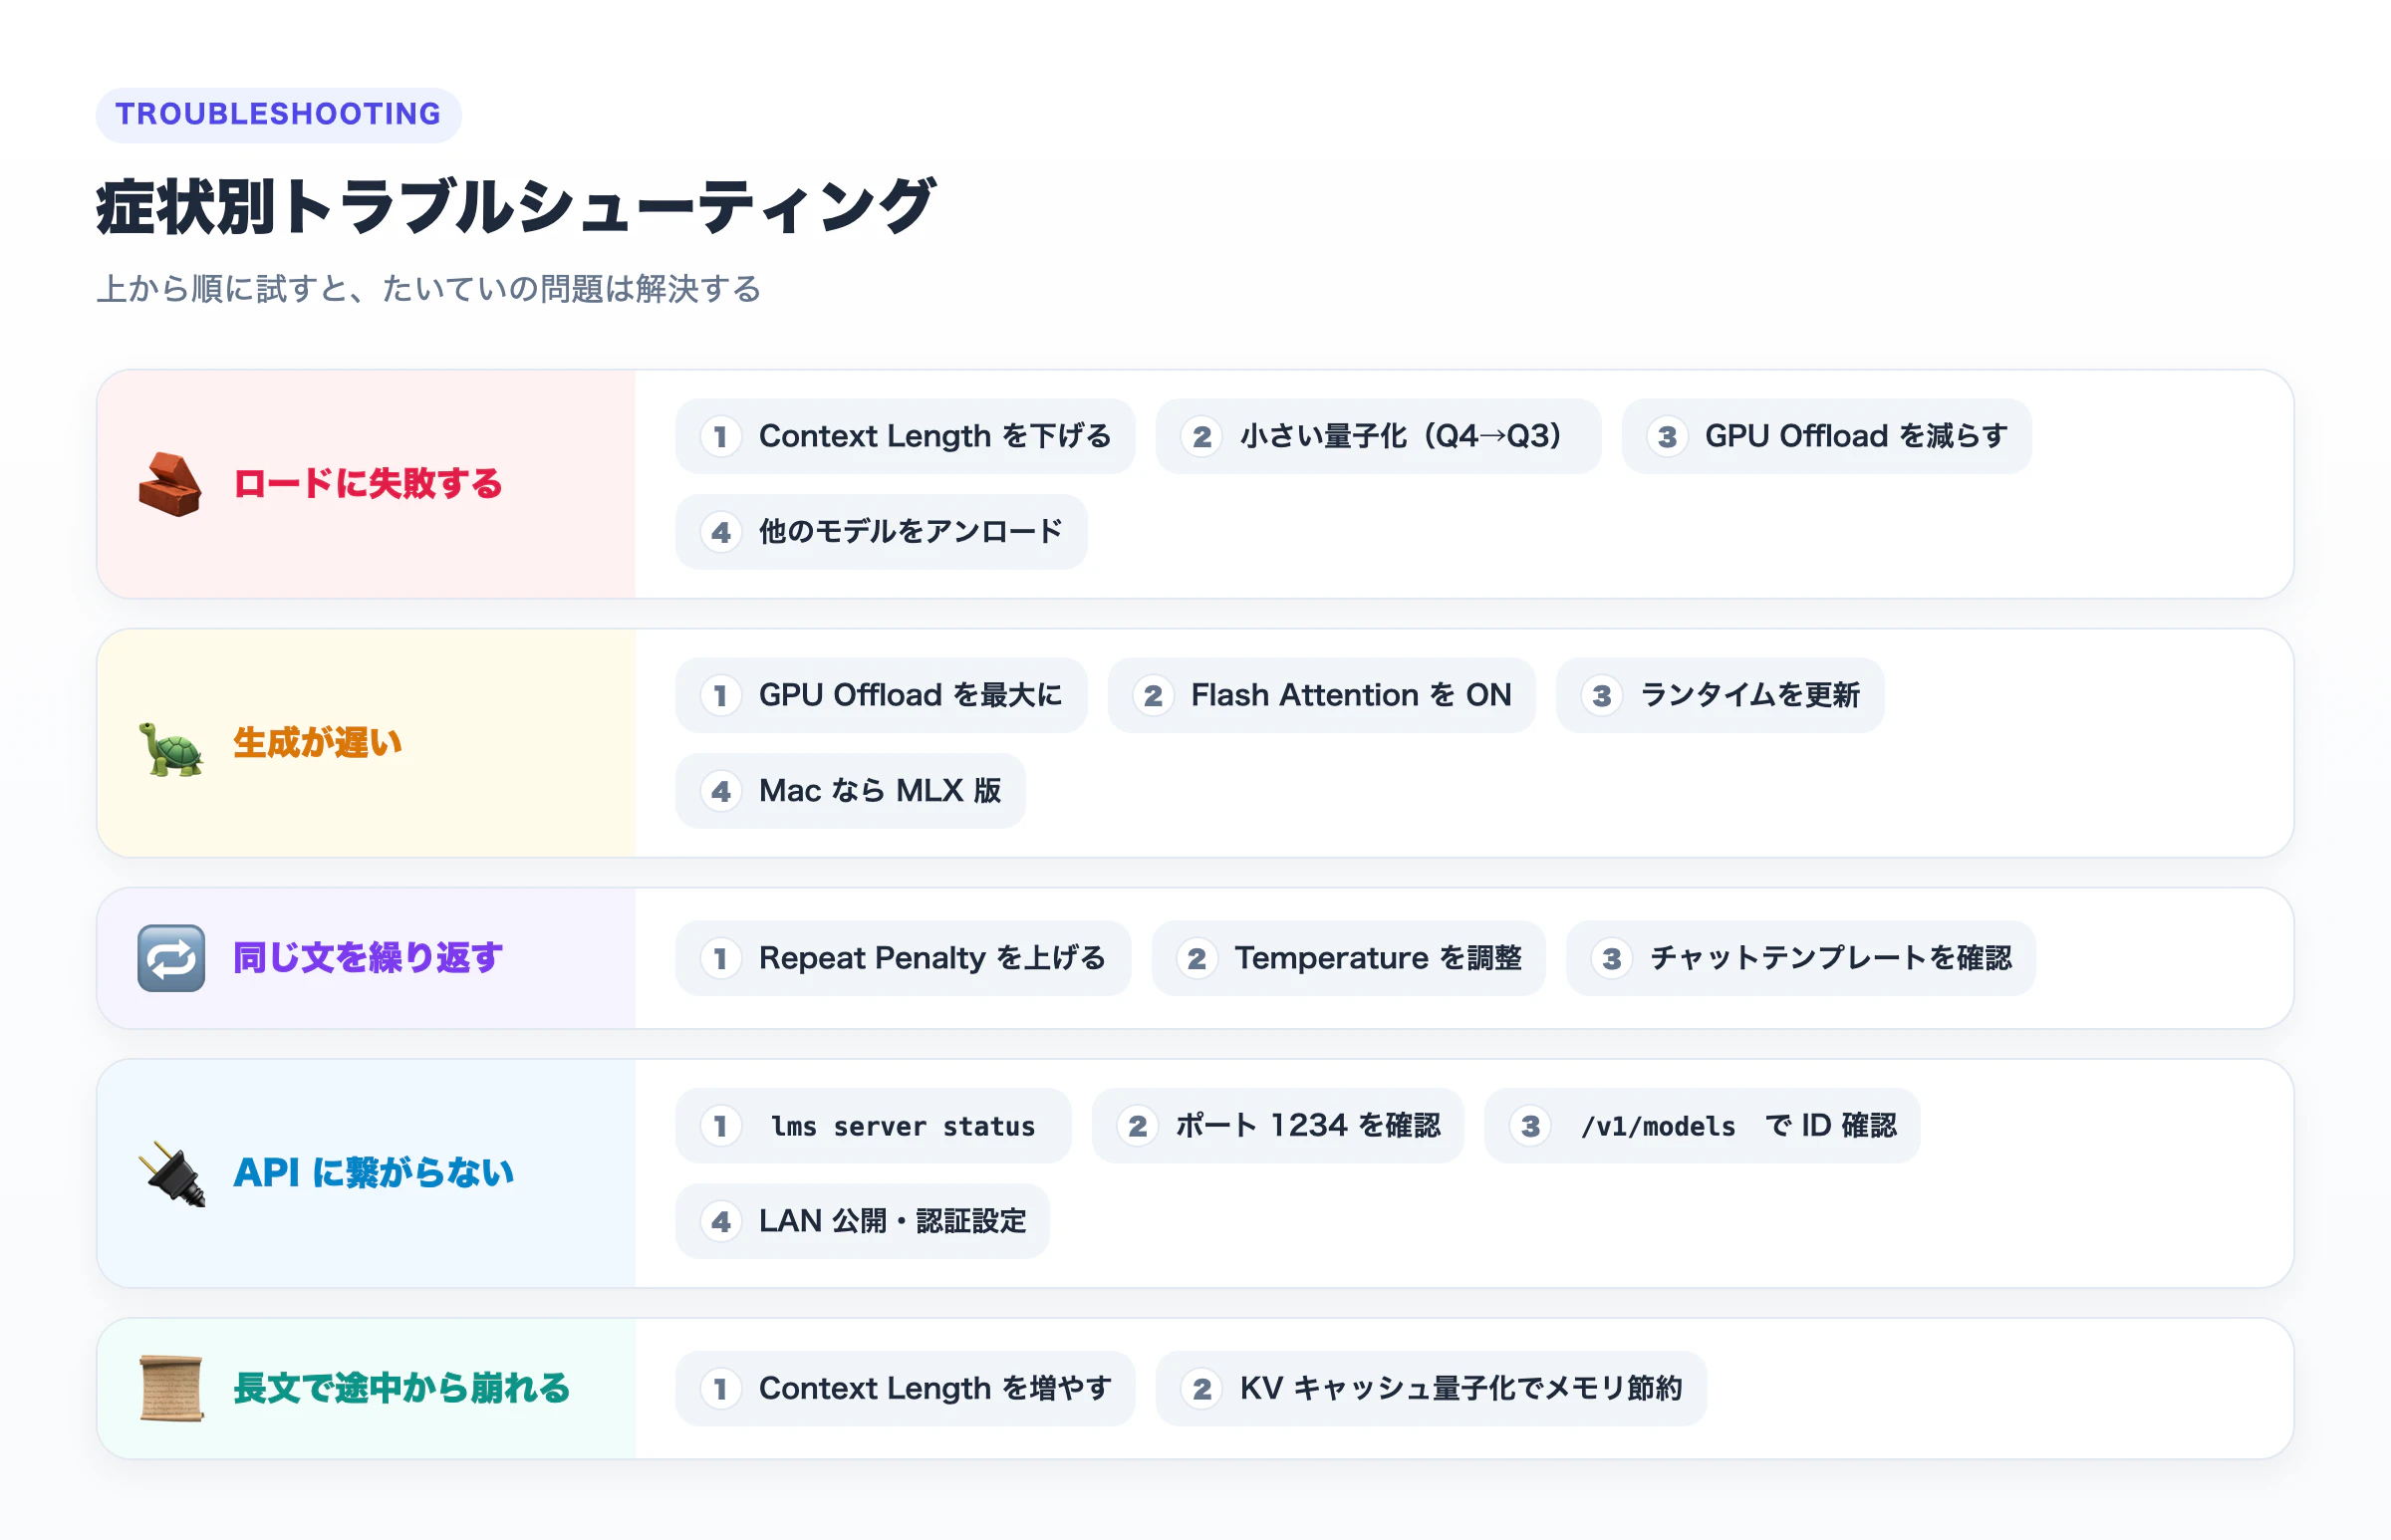Click the ランタイムを更新 chip
Image resolution: width=2391 pixels, height=1540 pixels.
(x=1720, y=695)
